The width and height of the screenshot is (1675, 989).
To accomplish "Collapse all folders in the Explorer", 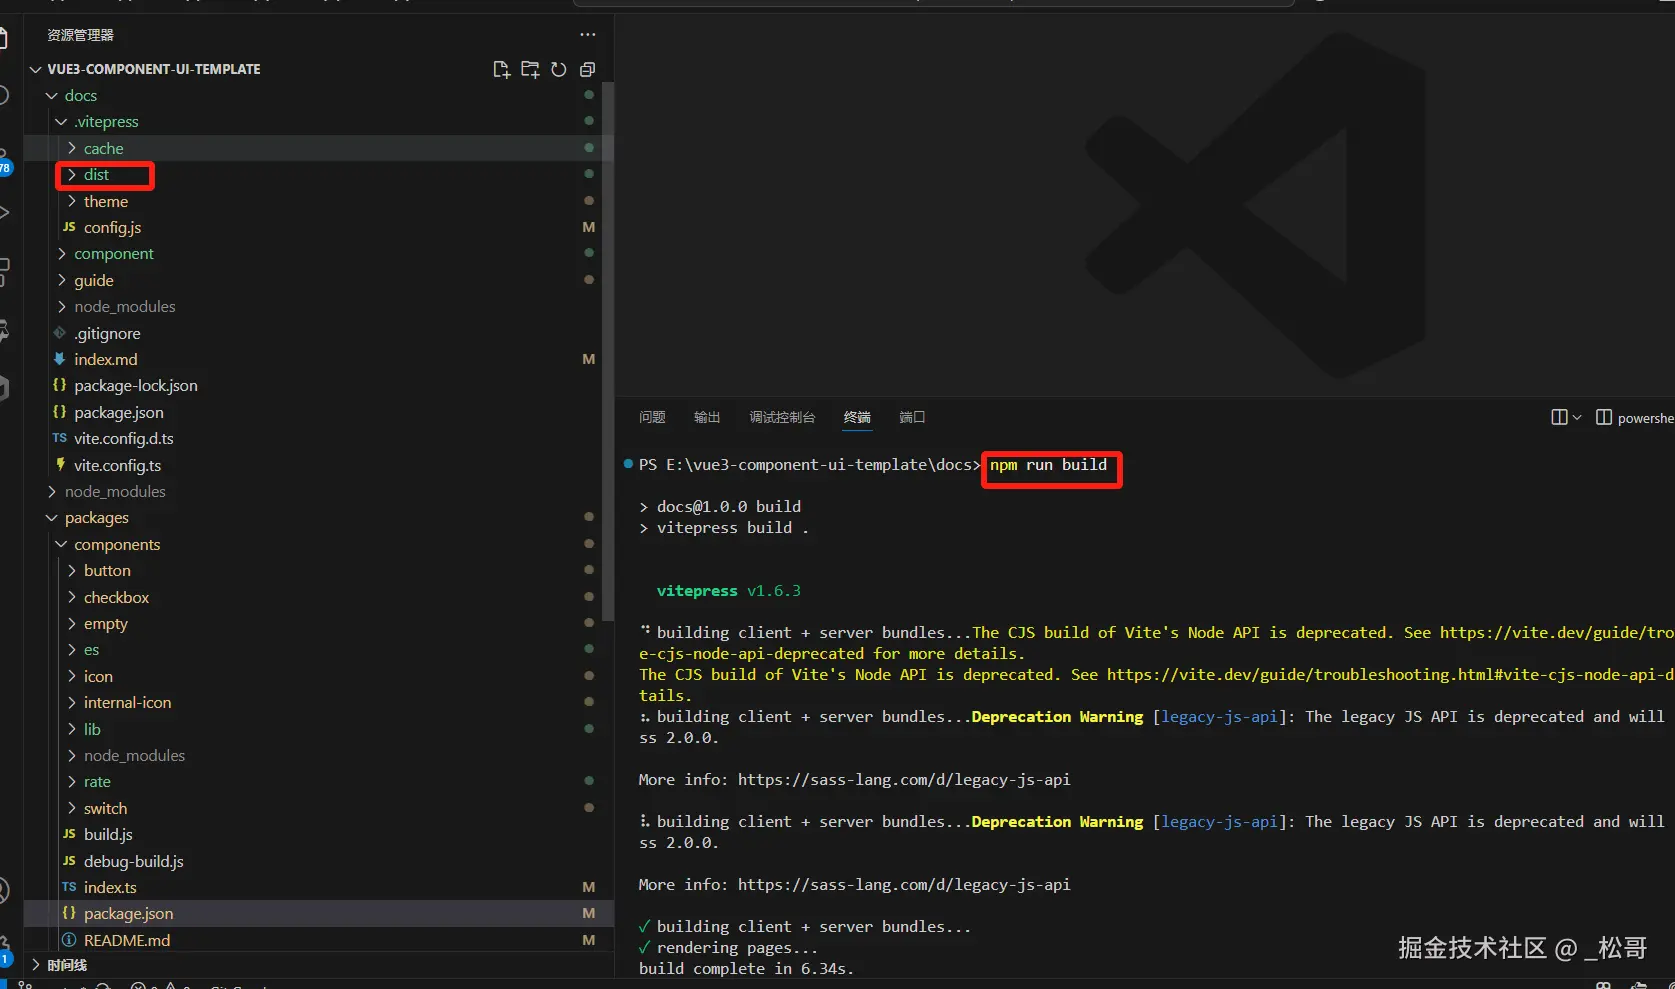I will 588,69.
